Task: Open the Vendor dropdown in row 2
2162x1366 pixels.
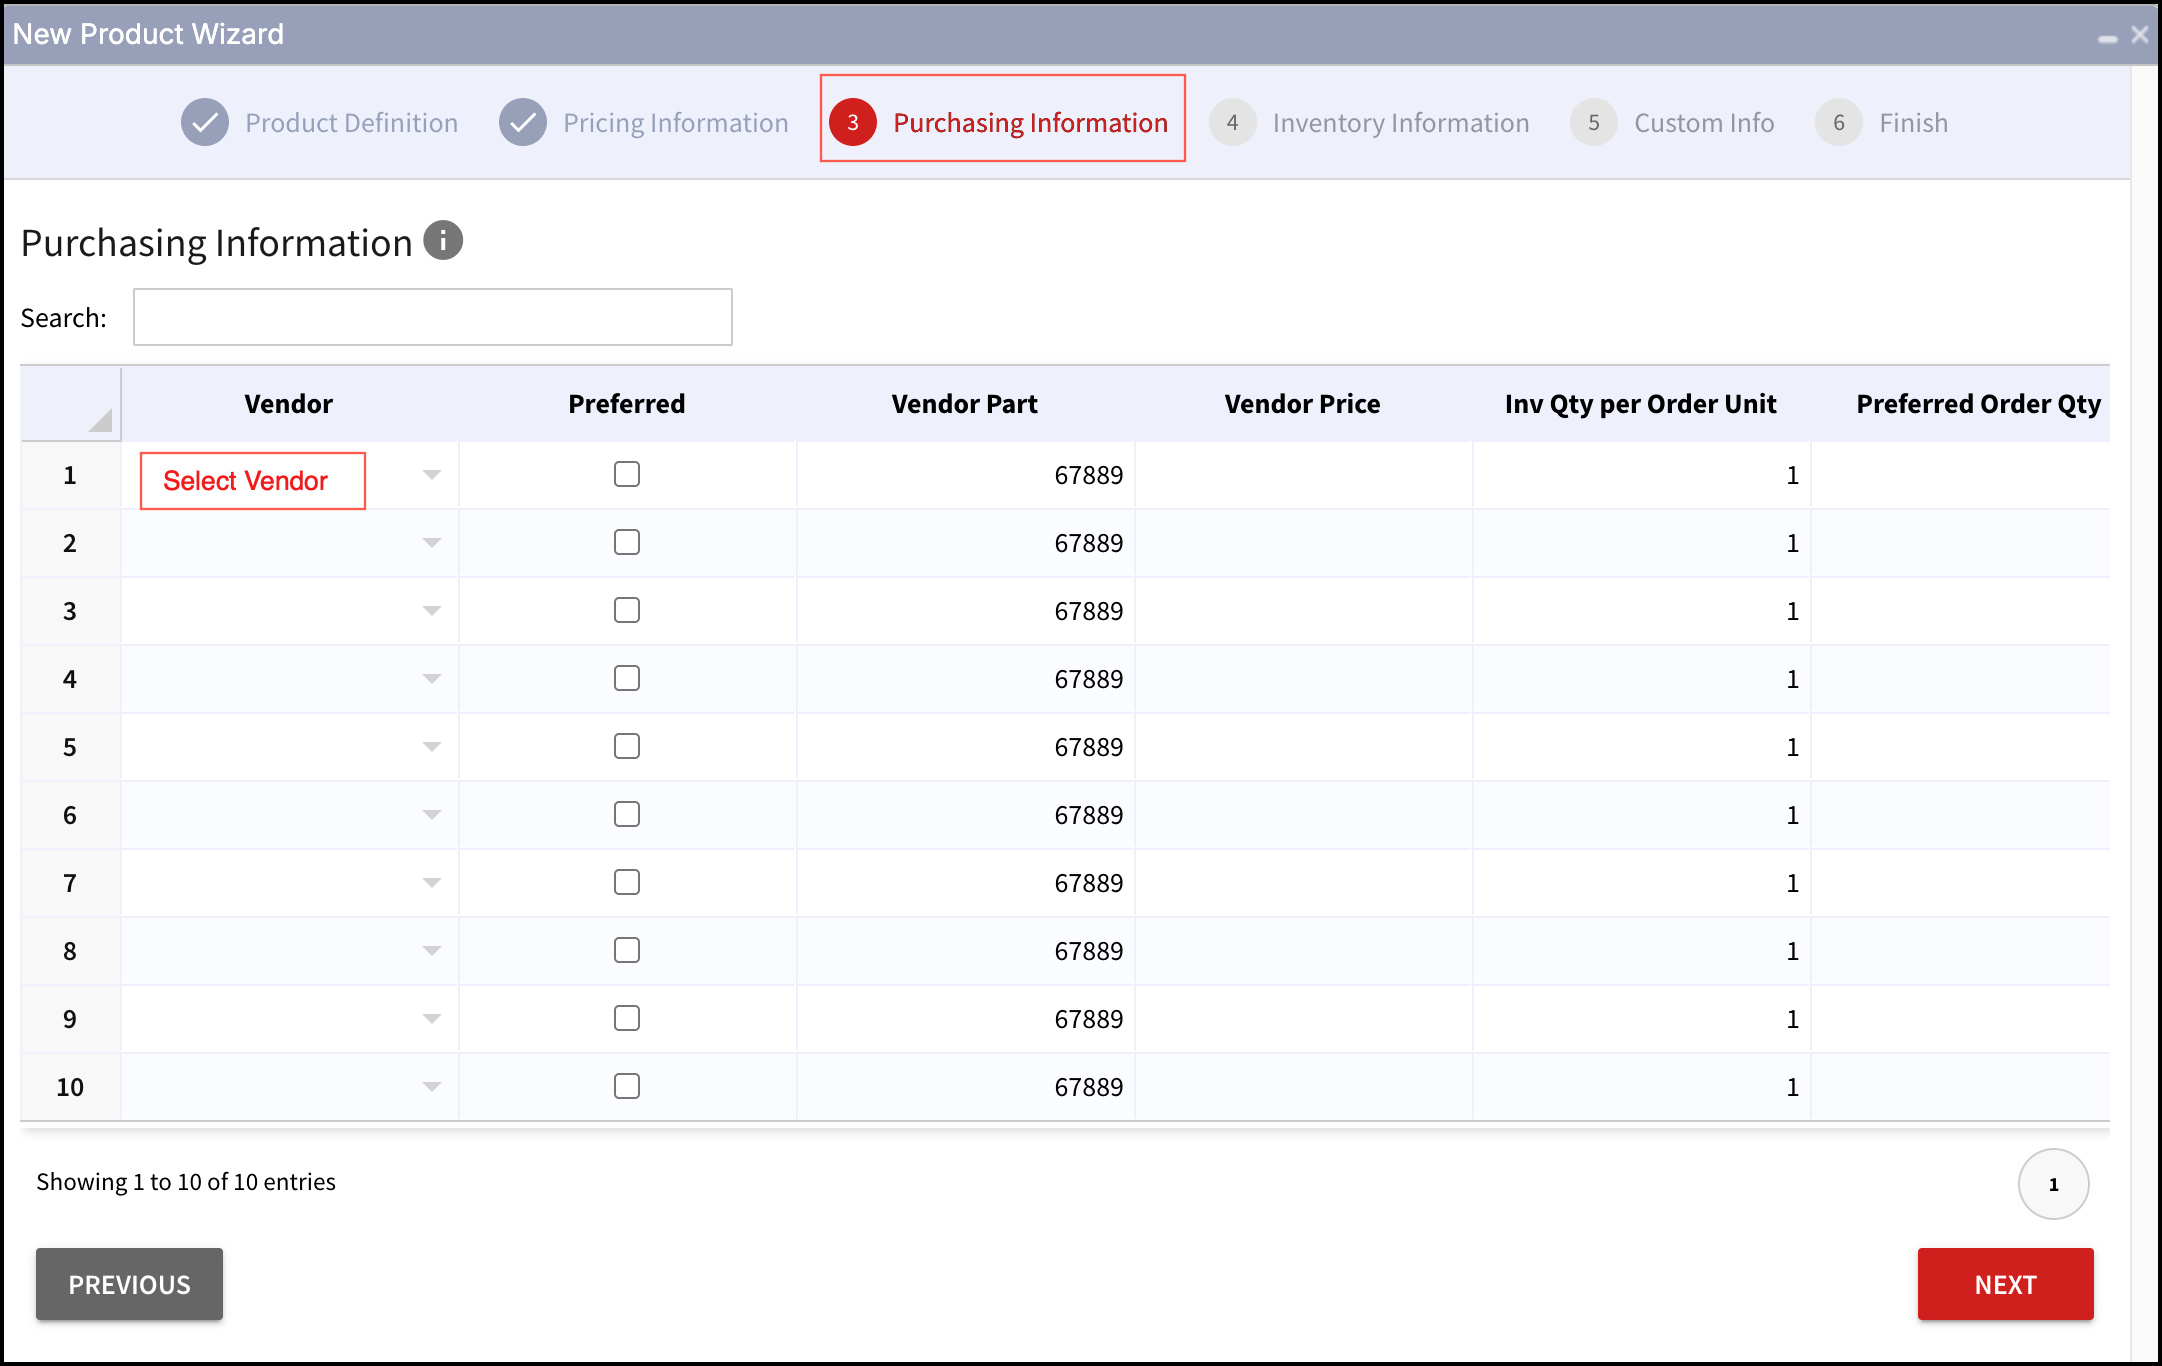Action: click(x=432, y=543)
